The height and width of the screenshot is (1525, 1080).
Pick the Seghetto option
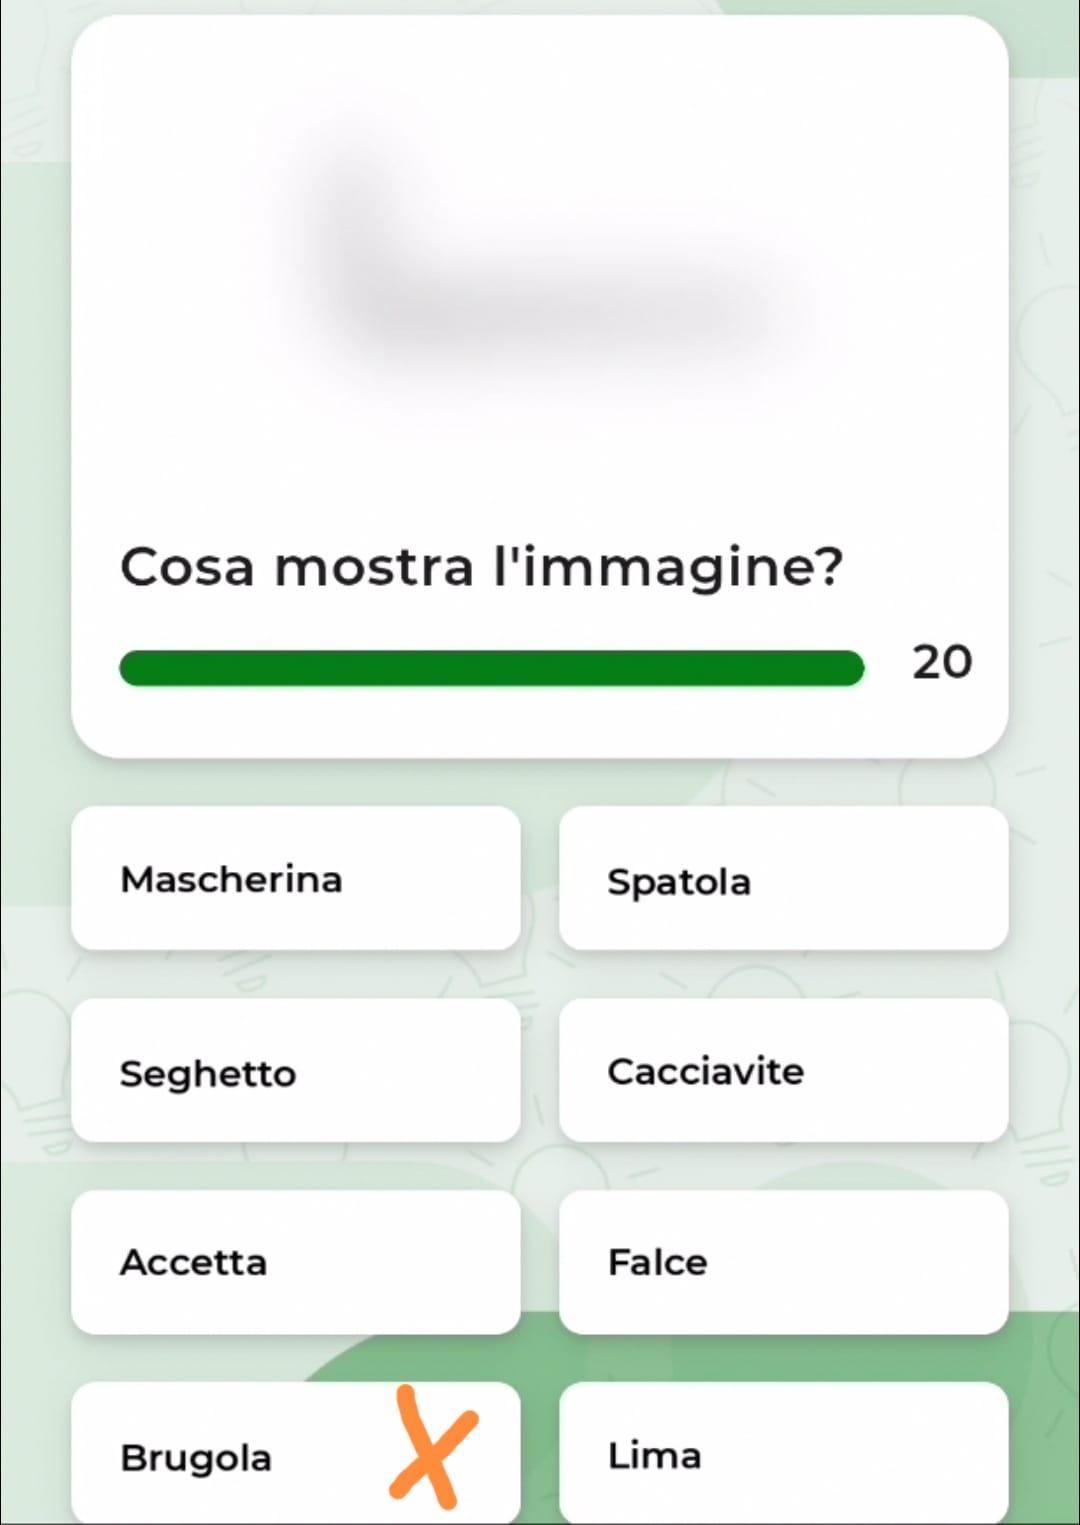pyautogui.click(x=296, y=1070)
